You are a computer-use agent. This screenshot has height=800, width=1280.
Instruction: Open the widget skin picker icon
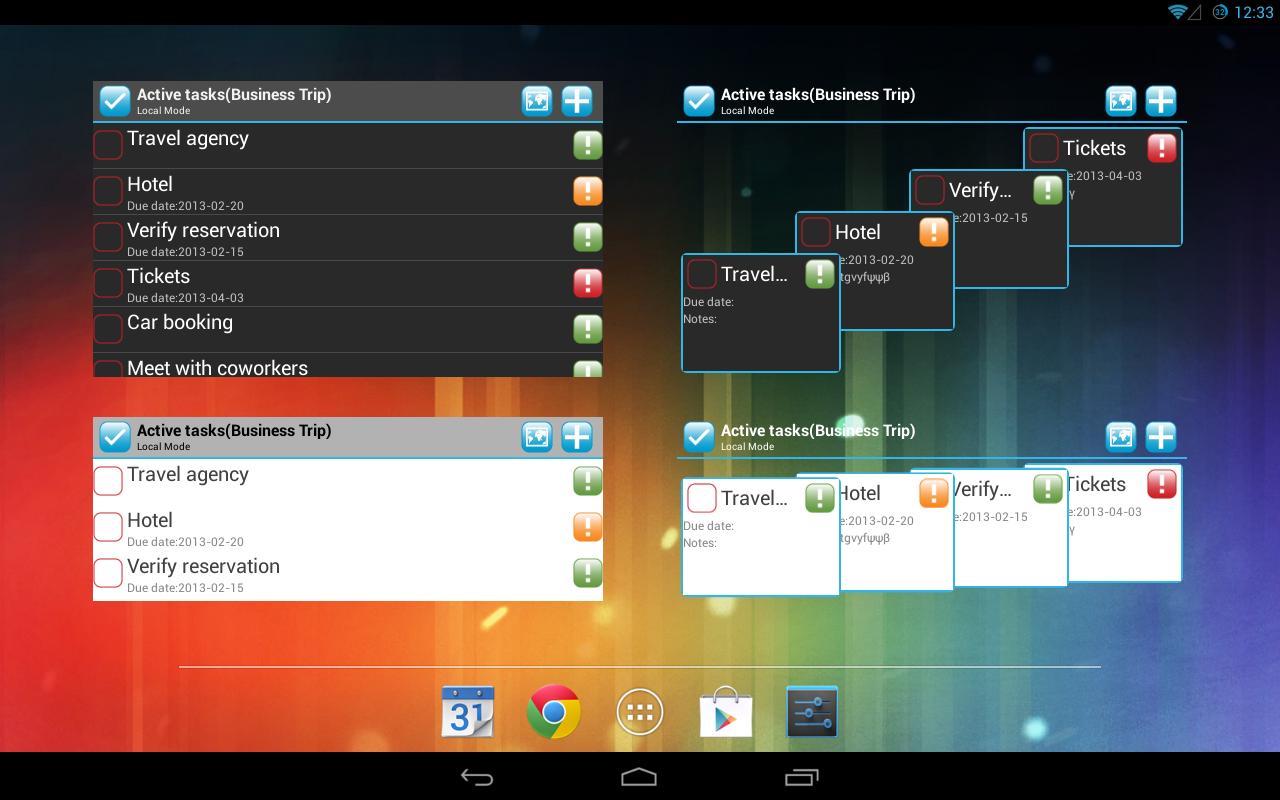pyautogui.click(x=537, y=100)
